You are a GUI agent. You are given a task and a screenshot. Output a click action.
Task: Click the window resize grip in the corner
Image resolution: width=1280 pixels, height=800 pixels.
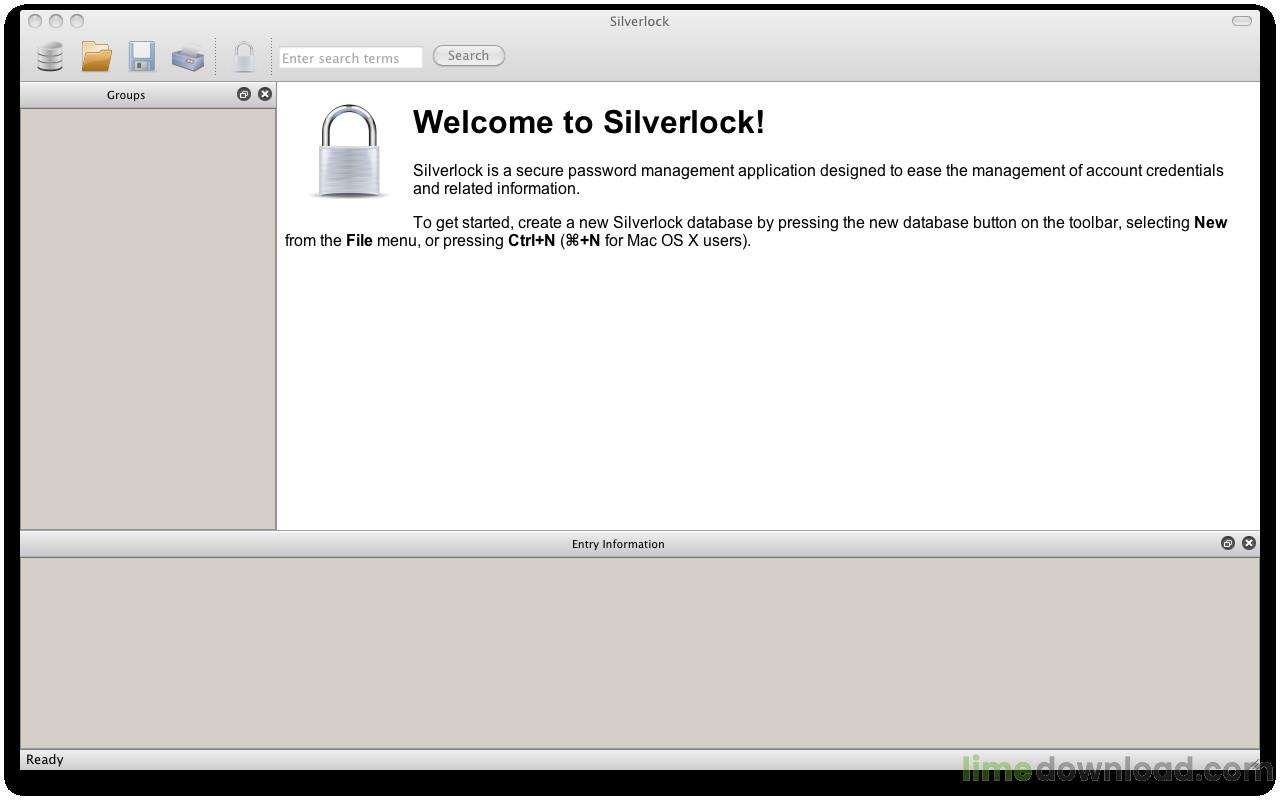coord(1252,762)
